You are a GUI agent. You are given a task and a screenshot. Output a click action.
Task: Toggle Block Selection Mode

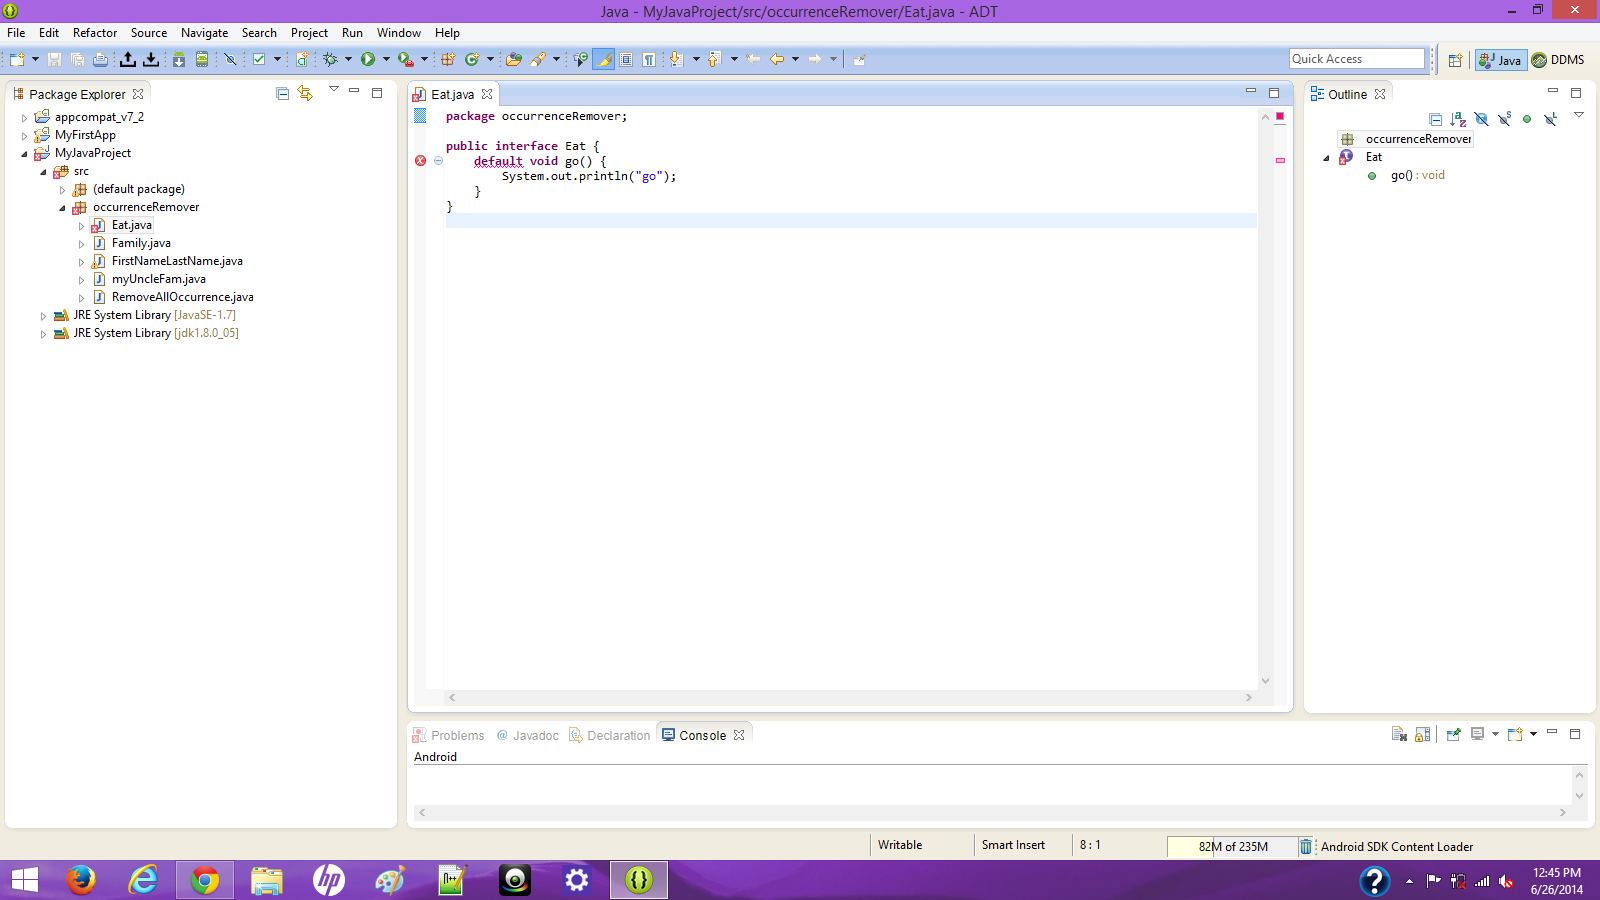[x=626, y=59]
